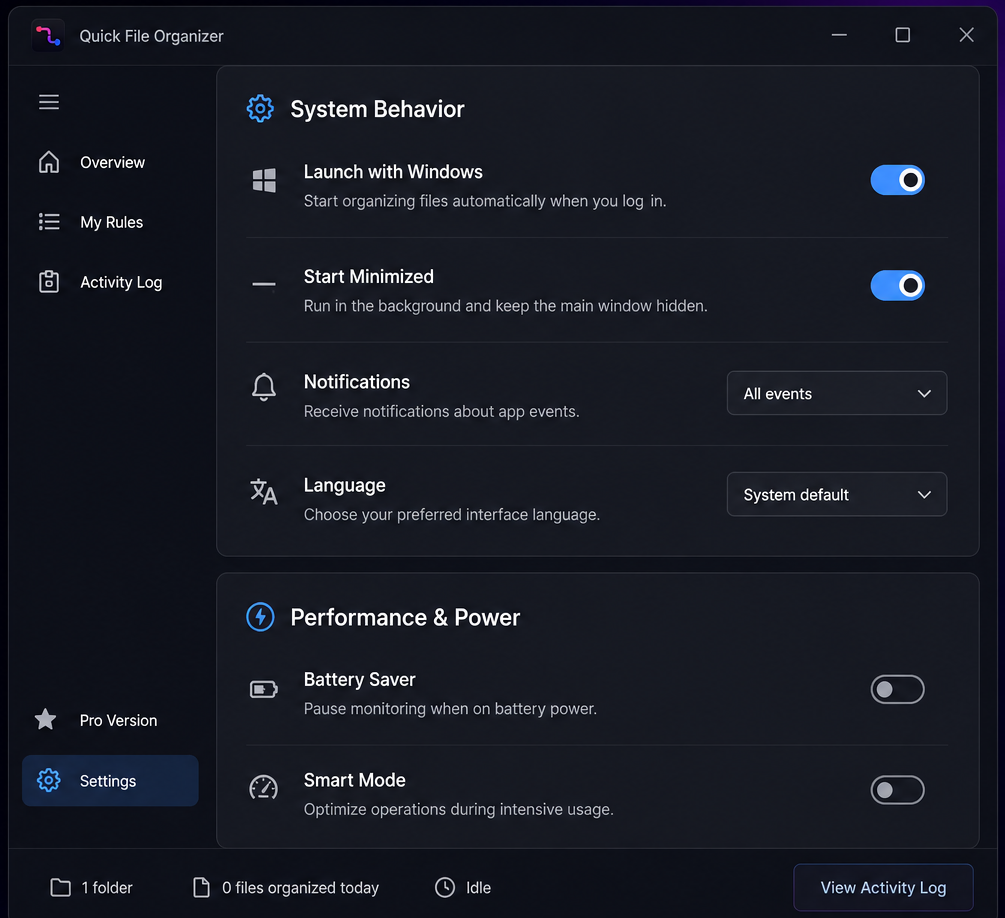Click the My Rules list icon
1005x918 pixels.
[49, 222]
